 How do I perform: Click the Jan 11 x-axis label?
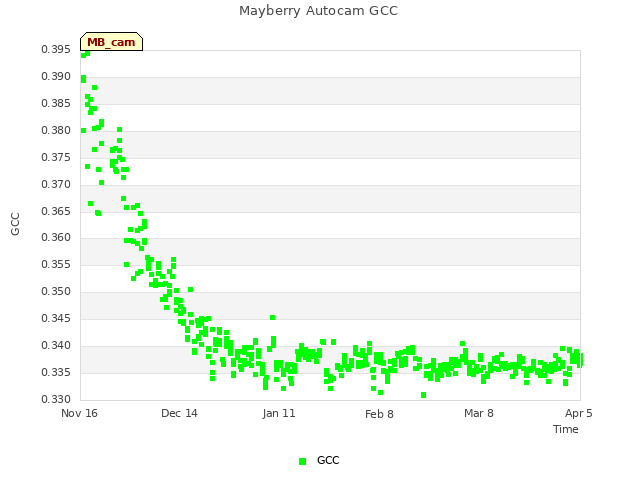coord(279,413)
